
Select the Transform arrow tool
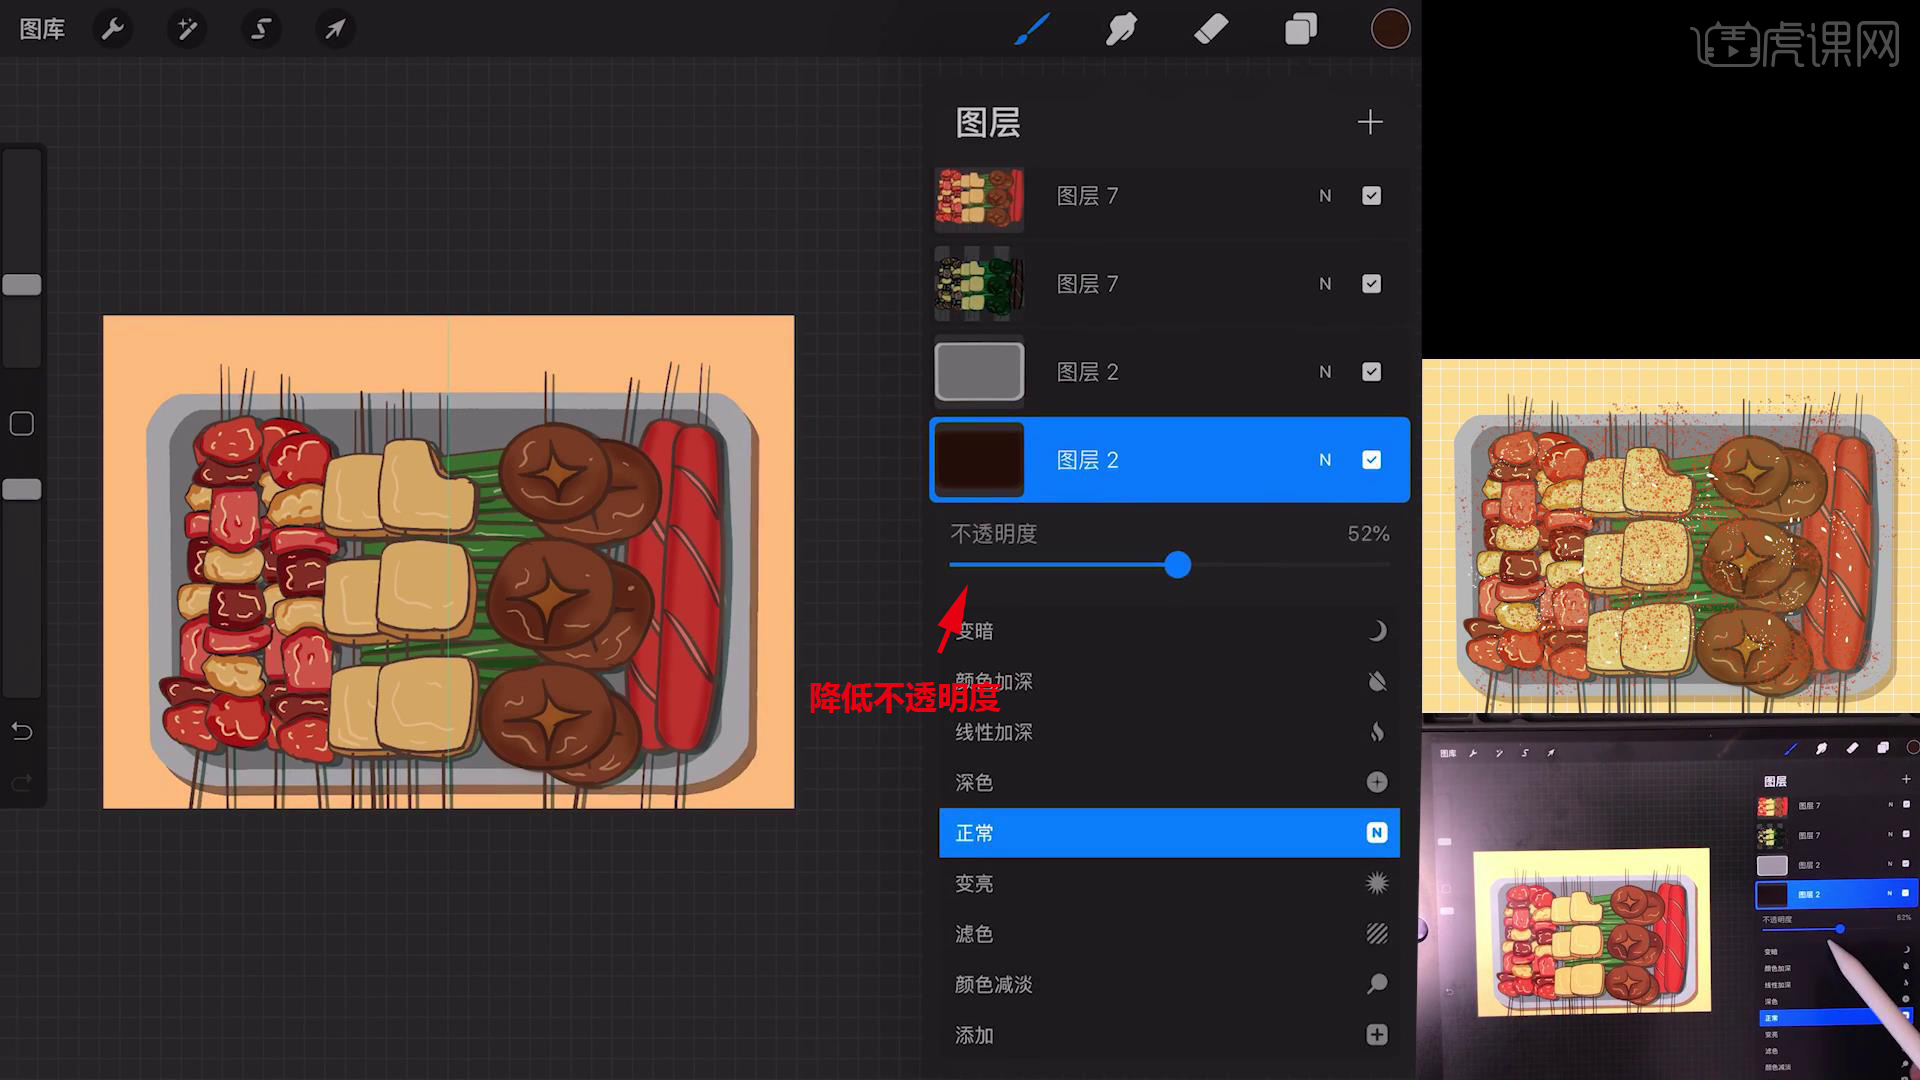click(x=335, y=29)
